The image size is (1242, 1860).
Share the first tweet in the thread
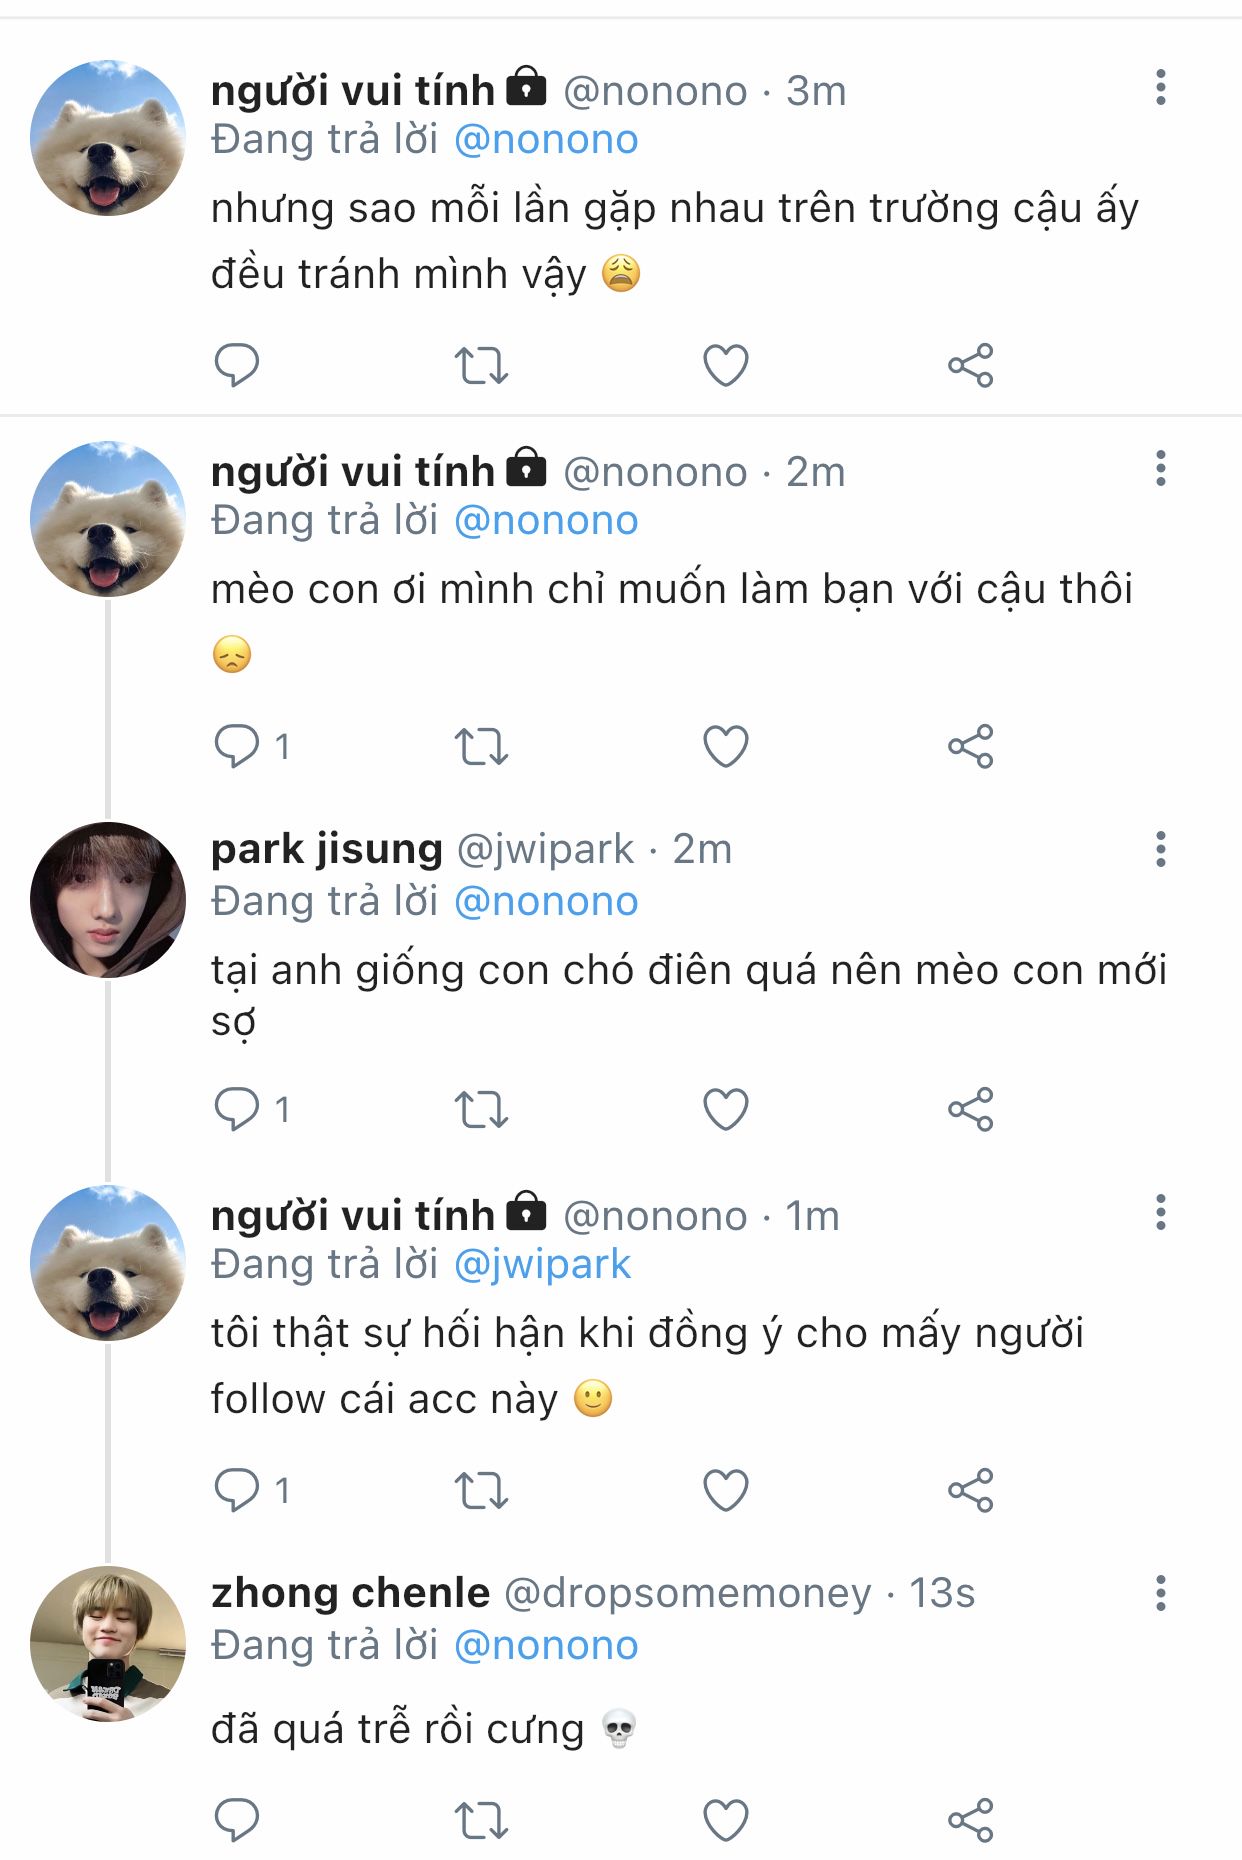[970, 365]
